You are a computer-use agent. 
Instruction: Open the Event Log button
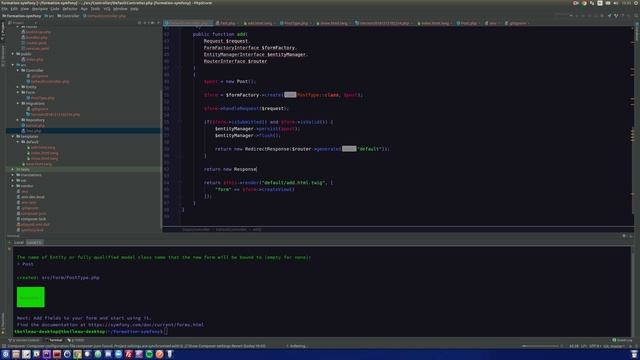pos(622,340)
